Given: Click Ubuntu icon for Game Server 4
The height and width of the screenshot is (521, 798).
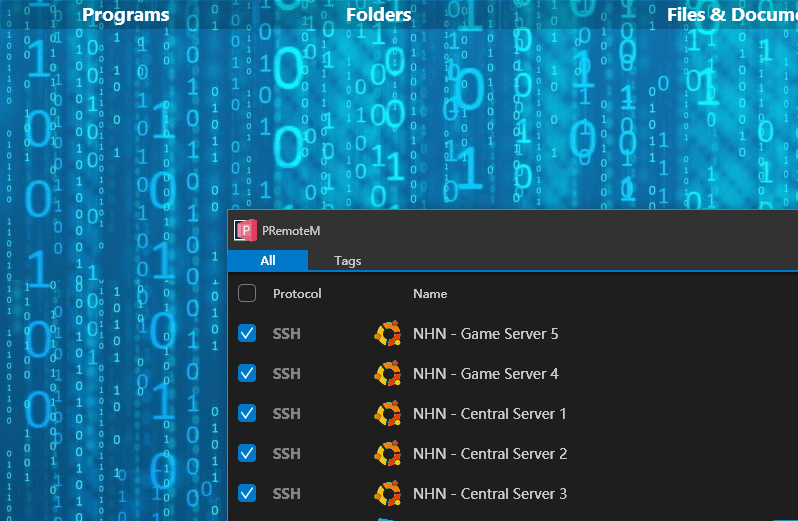Looking at the screenshot, I should click(388, 373).
